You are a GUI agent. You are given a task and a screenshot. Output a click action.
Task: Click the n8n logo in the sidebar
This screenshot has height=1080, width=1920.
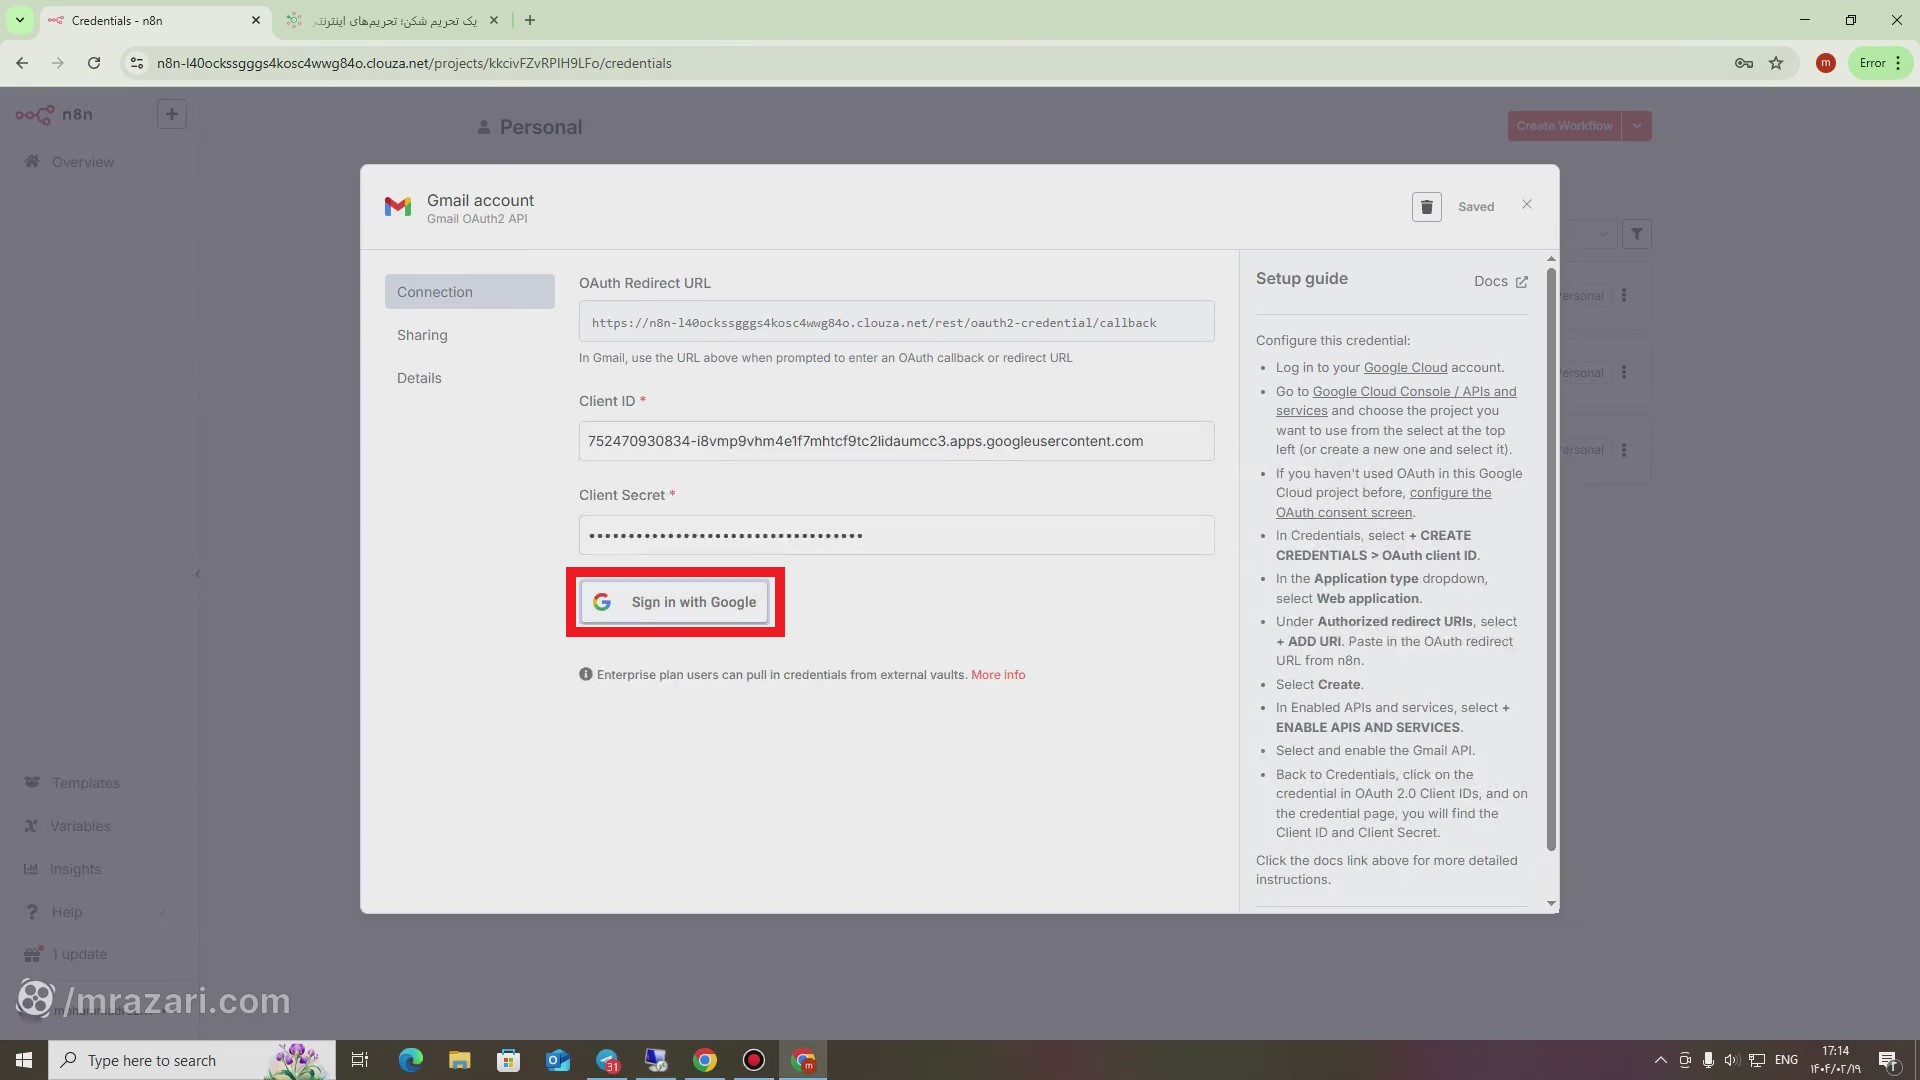click(36, 114)
